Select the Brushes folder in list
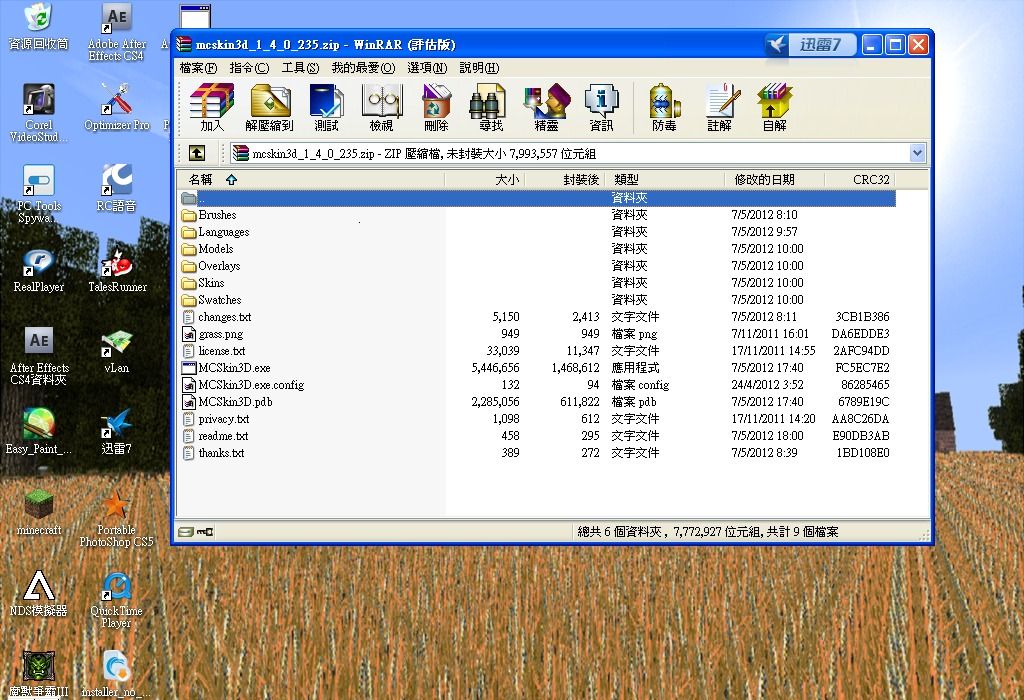1024x700 pixels. pyautogui.click(x=217, y=215)
